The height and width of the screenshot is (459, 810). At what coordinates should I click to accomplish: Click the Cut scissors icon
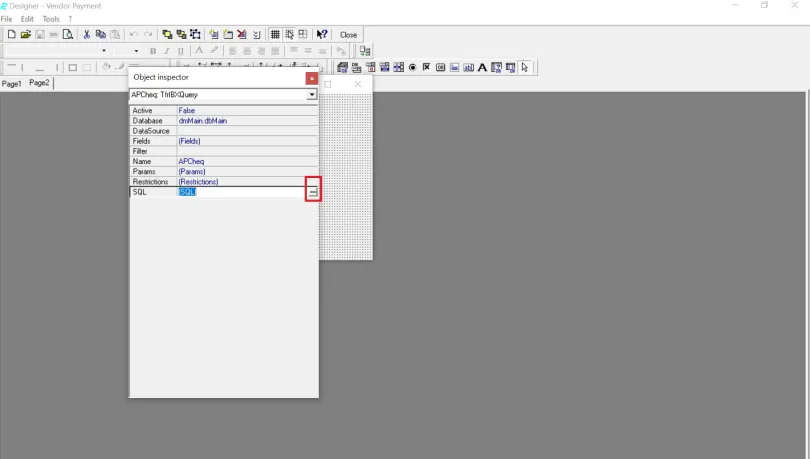(87, 34)
